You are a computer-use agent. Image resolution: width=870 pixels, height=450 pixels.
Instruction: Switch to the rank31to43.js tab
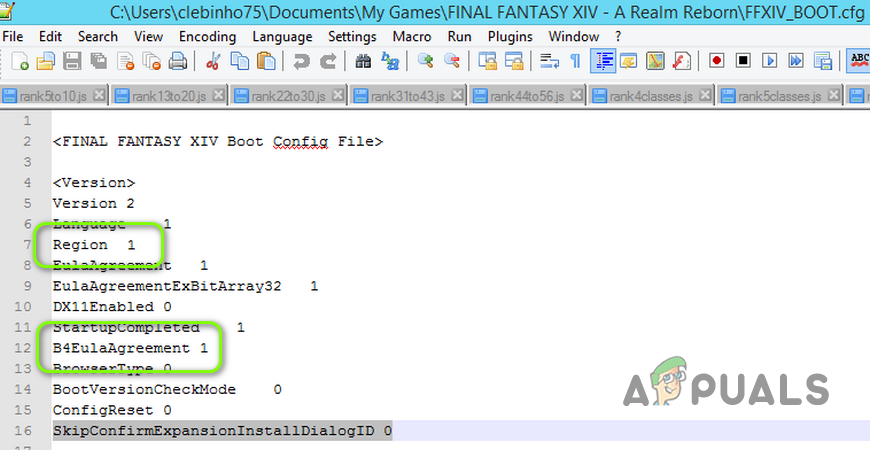pos(408,96)
